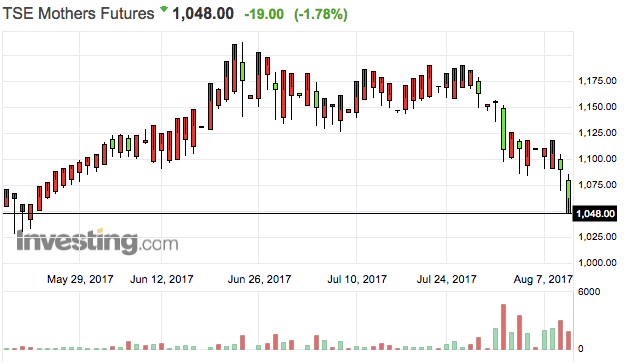
Task: Click the green down-arrow indicator near title
Action: point(164,9)
